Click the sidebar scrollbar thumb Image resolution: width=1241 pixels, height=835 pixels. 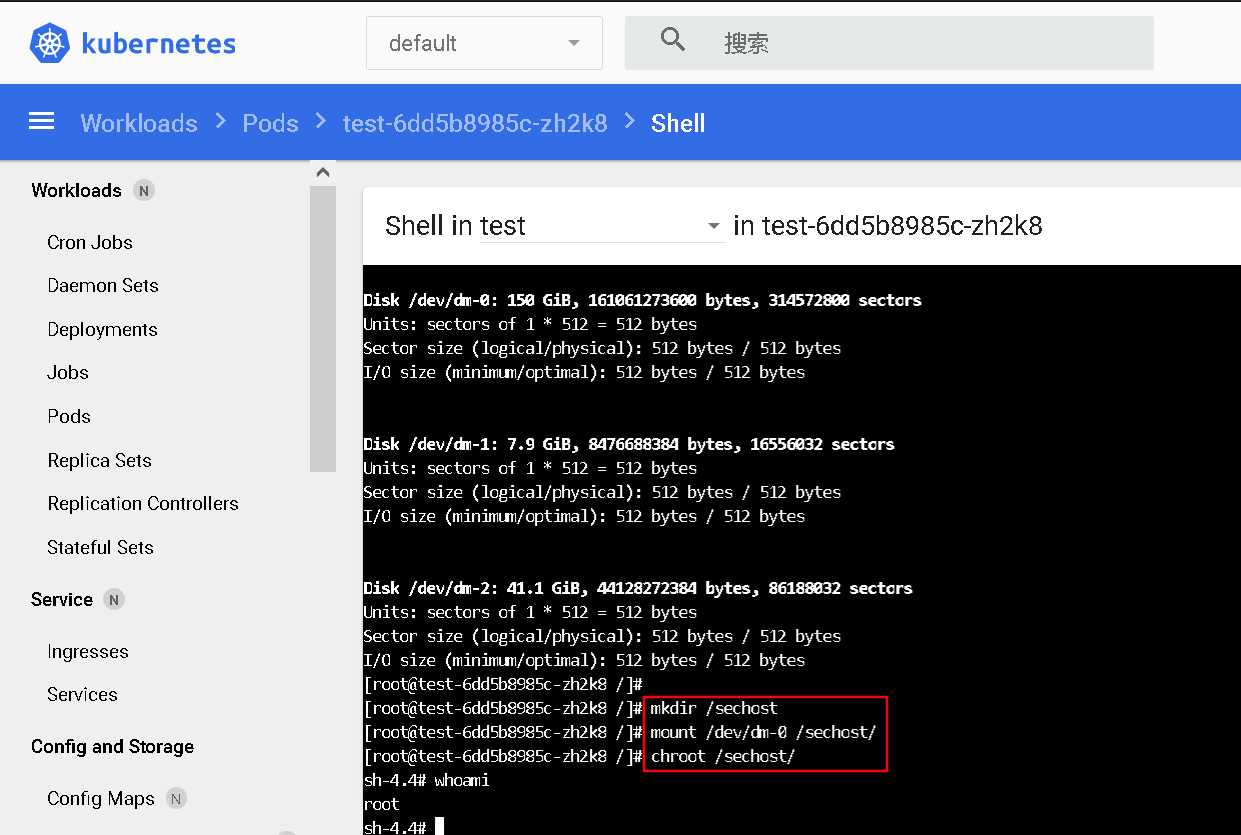pos(322,328)
